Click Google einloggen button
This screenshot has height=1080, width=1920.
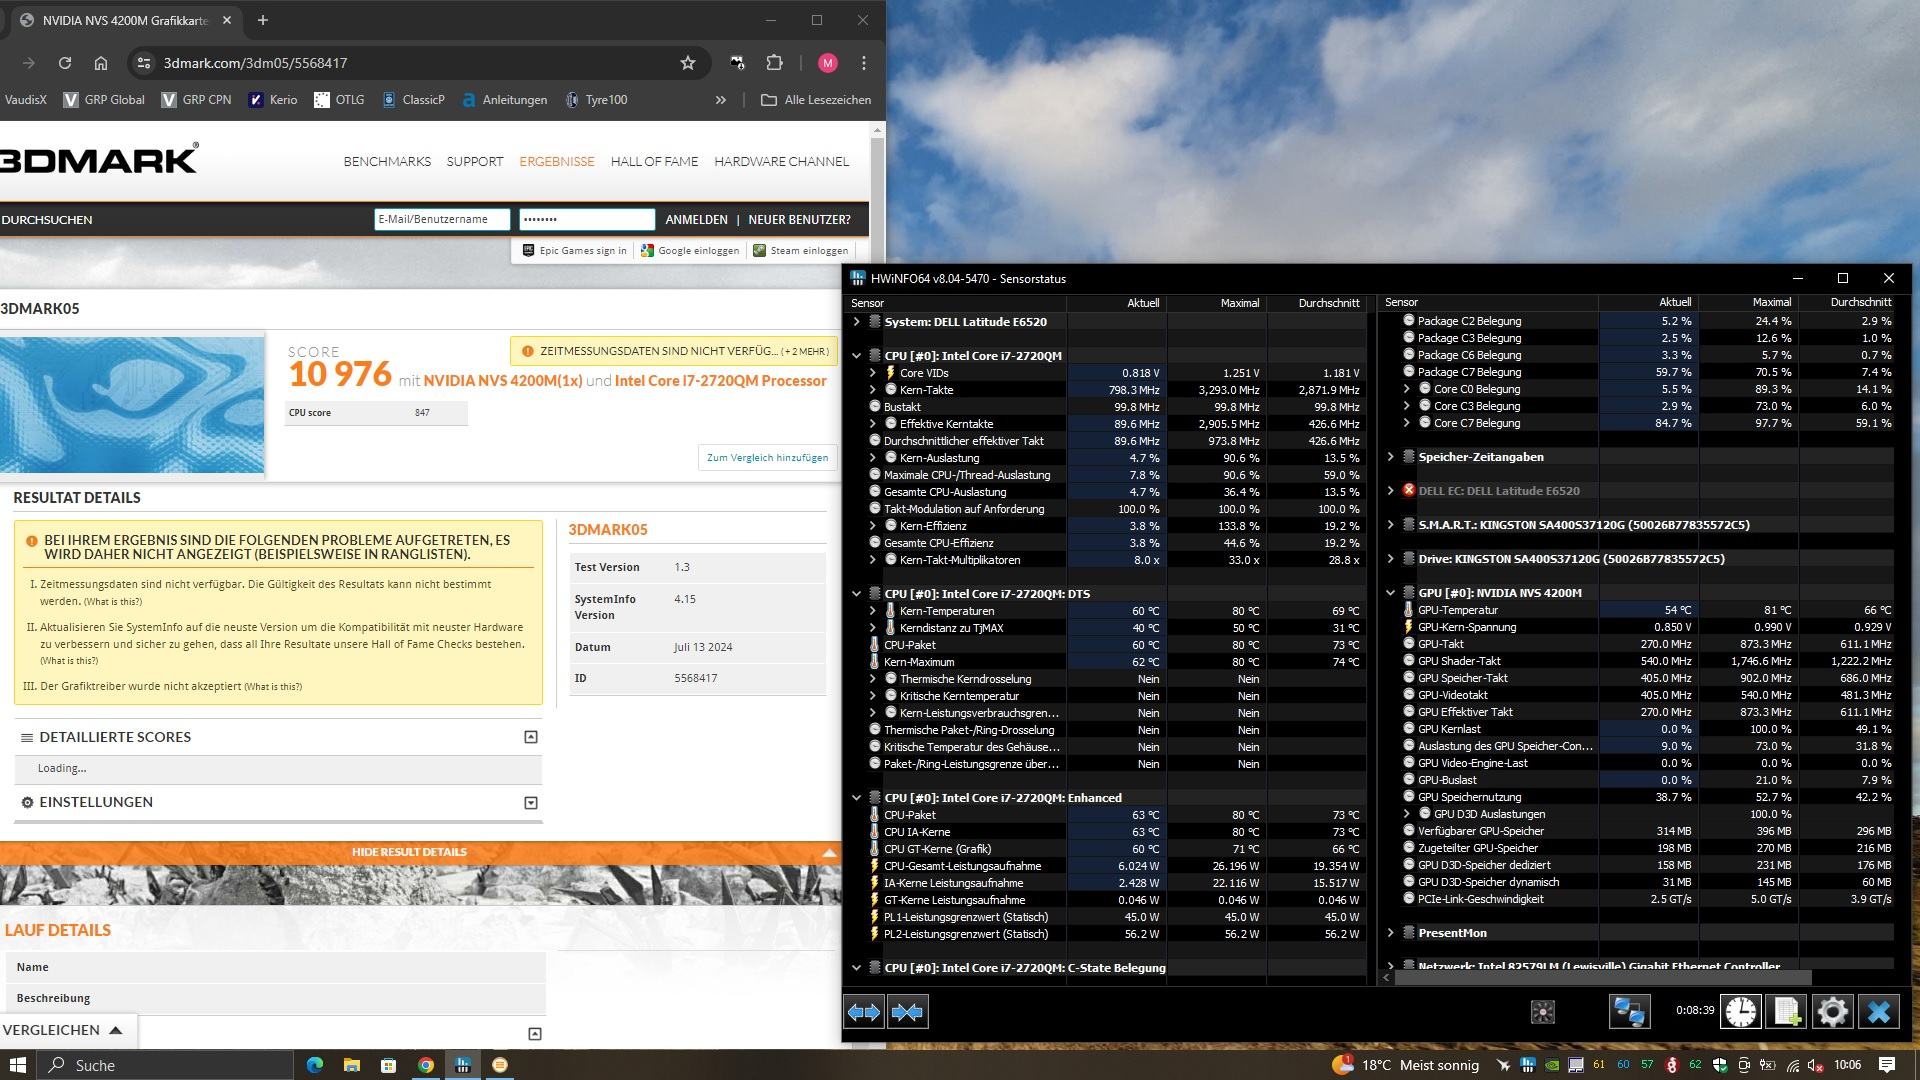[690, 251]
